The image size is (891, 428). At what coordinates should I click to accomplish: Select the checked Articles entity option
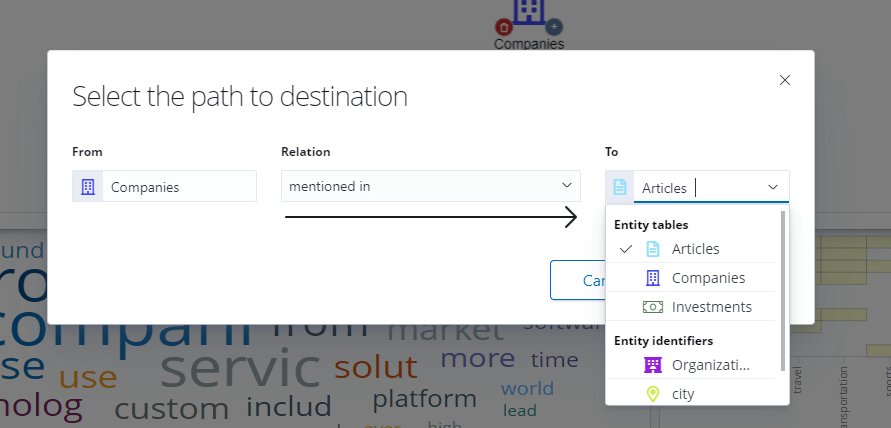coord(695,249)
